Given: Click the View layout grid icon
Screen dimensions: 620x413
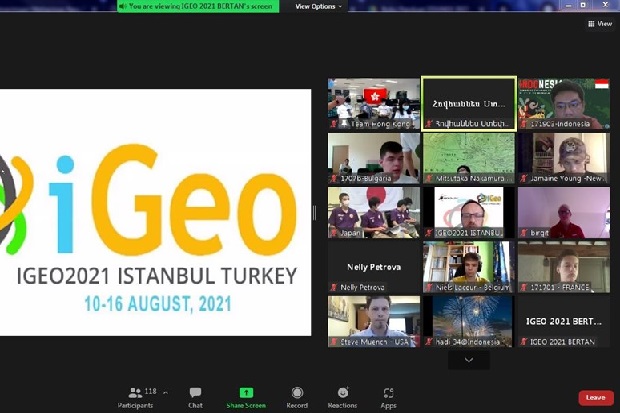Looking at the screenshot, I should pos(591,24).
